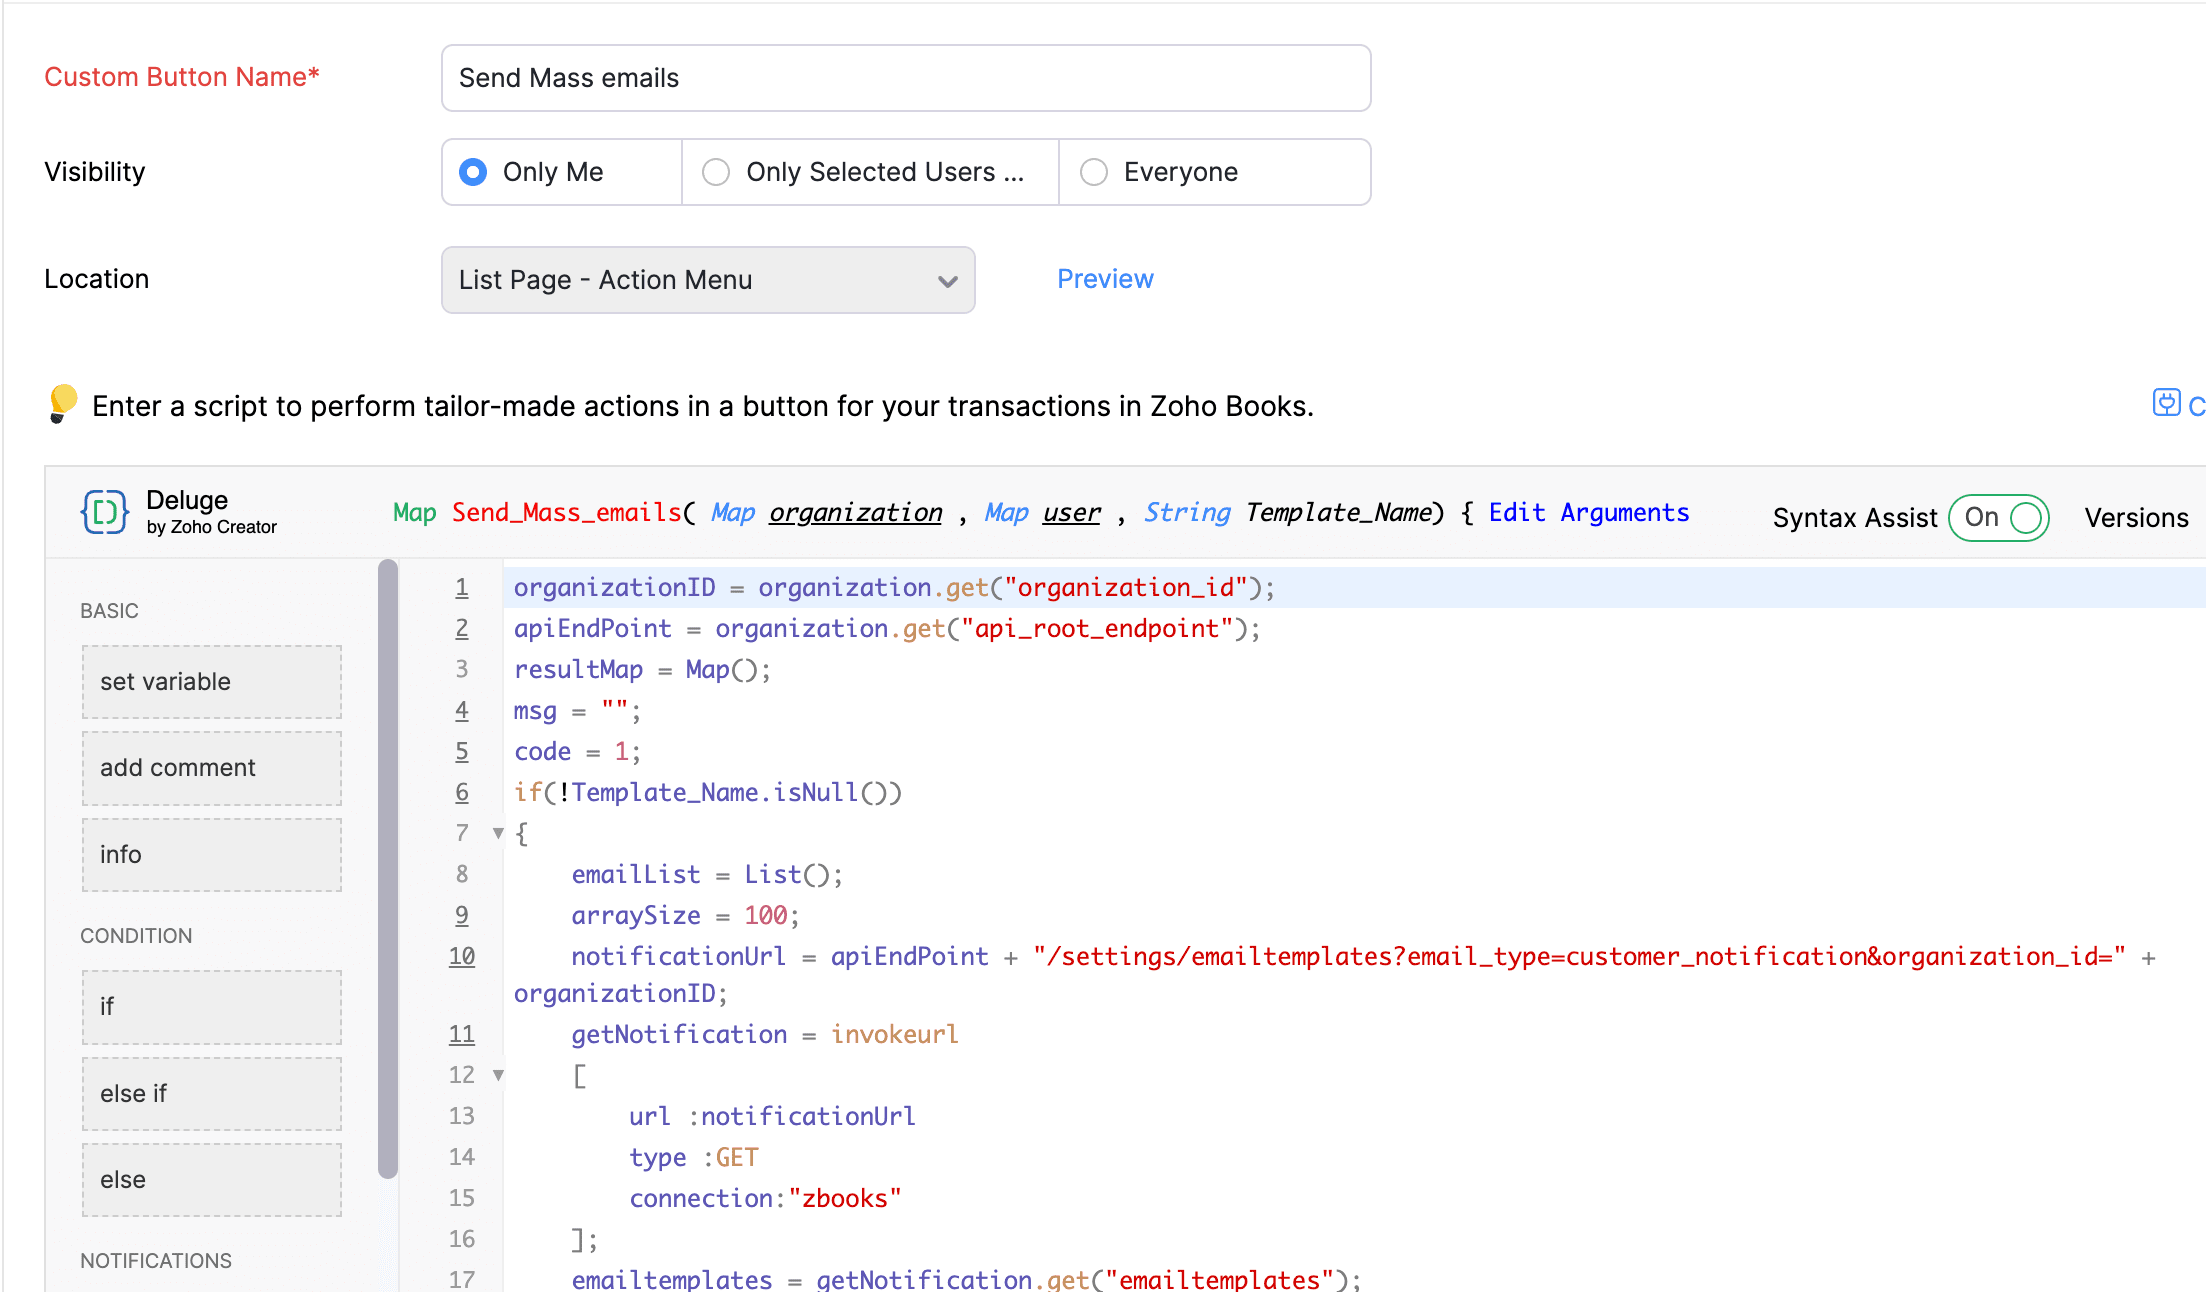Viewport: 2206px width, 1292px height.
Task: Select the else if condition block
Action: (212, 1094)
